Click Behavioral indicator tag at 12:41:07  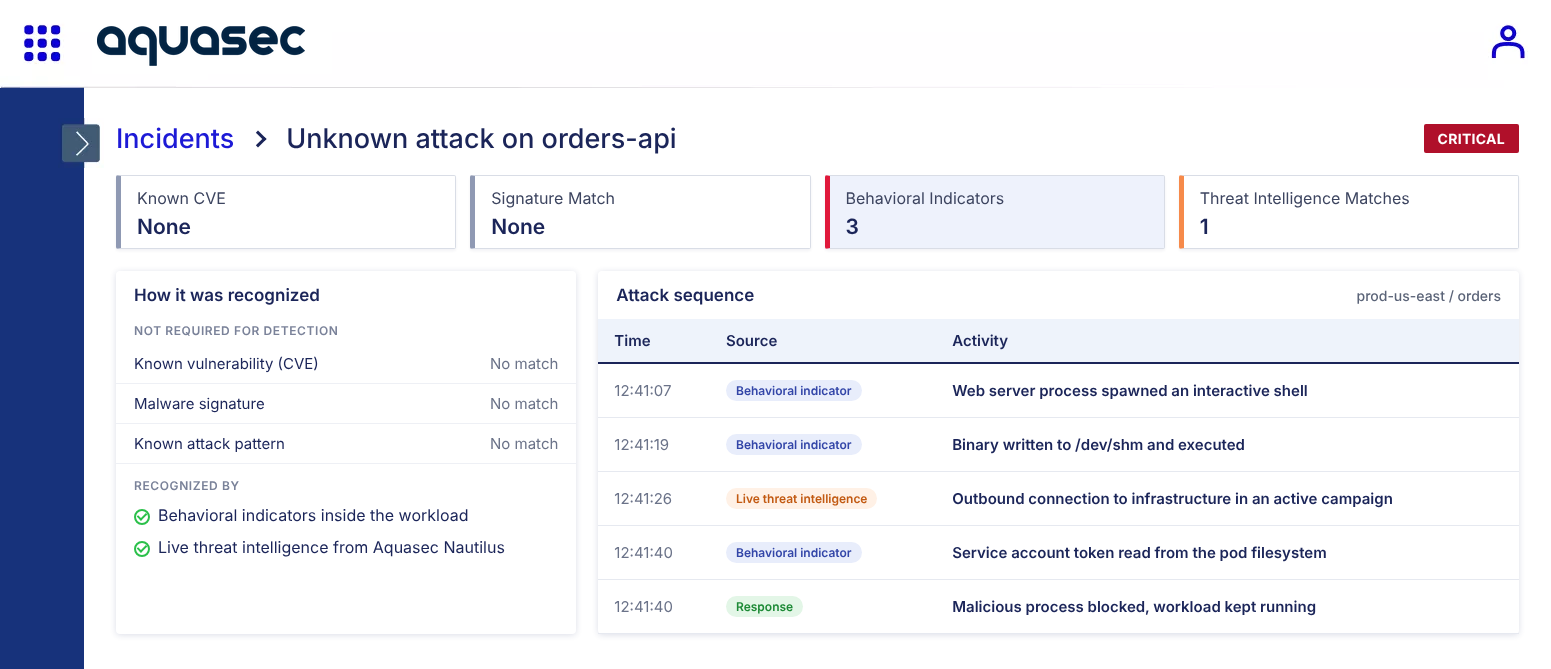(x=794, y=391)
